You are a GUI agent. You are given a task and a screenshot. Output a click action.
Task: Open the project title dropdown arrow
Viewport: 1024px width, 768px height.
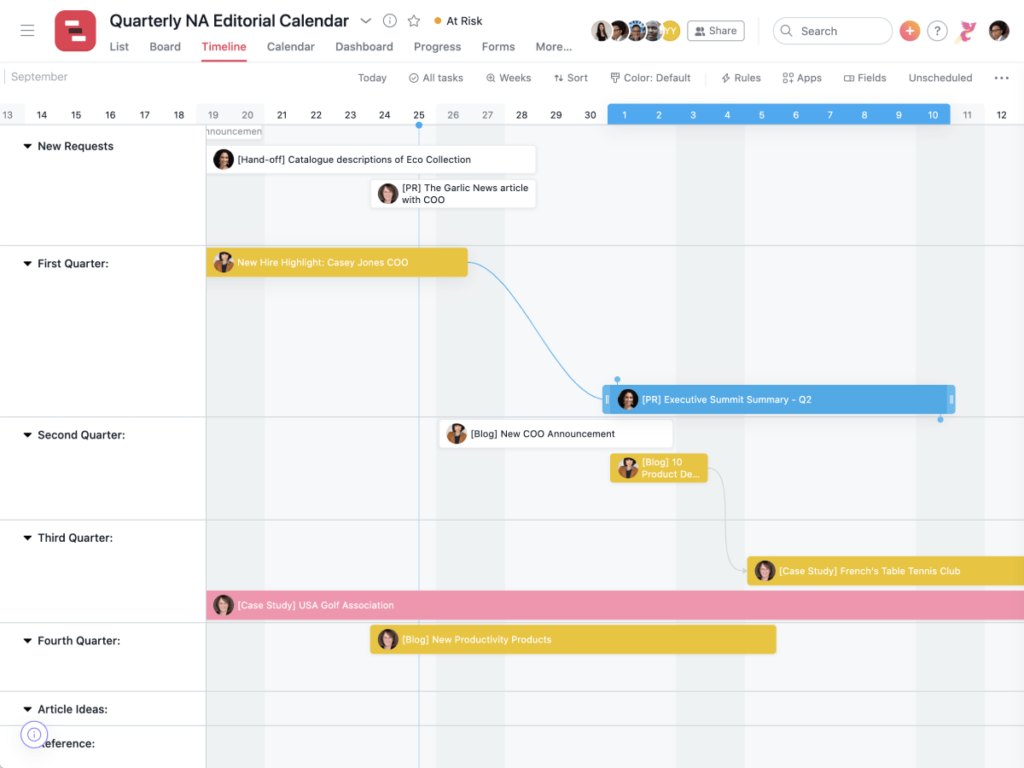click(x=366, y=20)
